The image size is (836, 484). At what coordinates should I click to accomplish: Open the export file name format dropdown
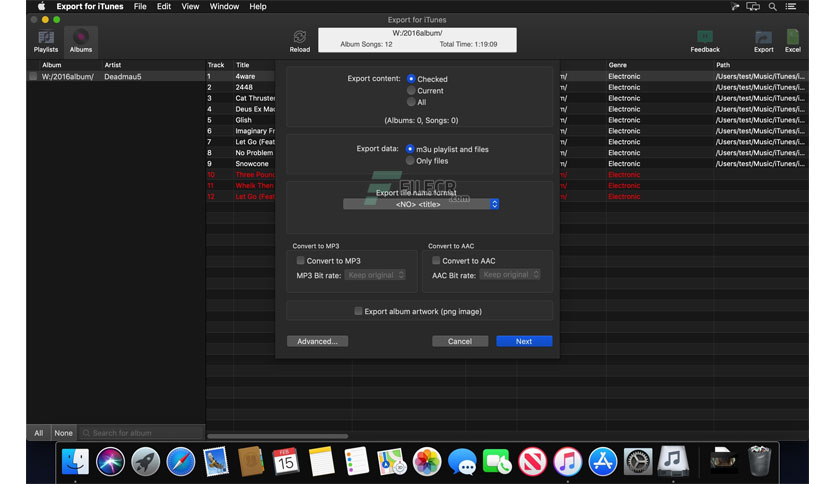[x=421, y=204]
